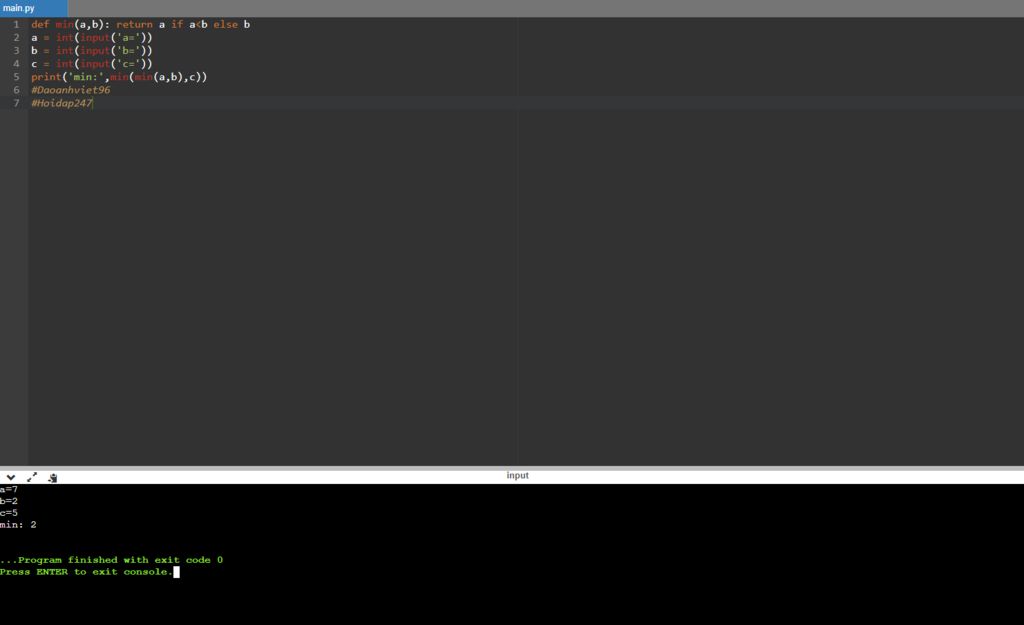Click the line reading c = int(input('c='))
Screen dimensions: 1024x625
point(91,63)
